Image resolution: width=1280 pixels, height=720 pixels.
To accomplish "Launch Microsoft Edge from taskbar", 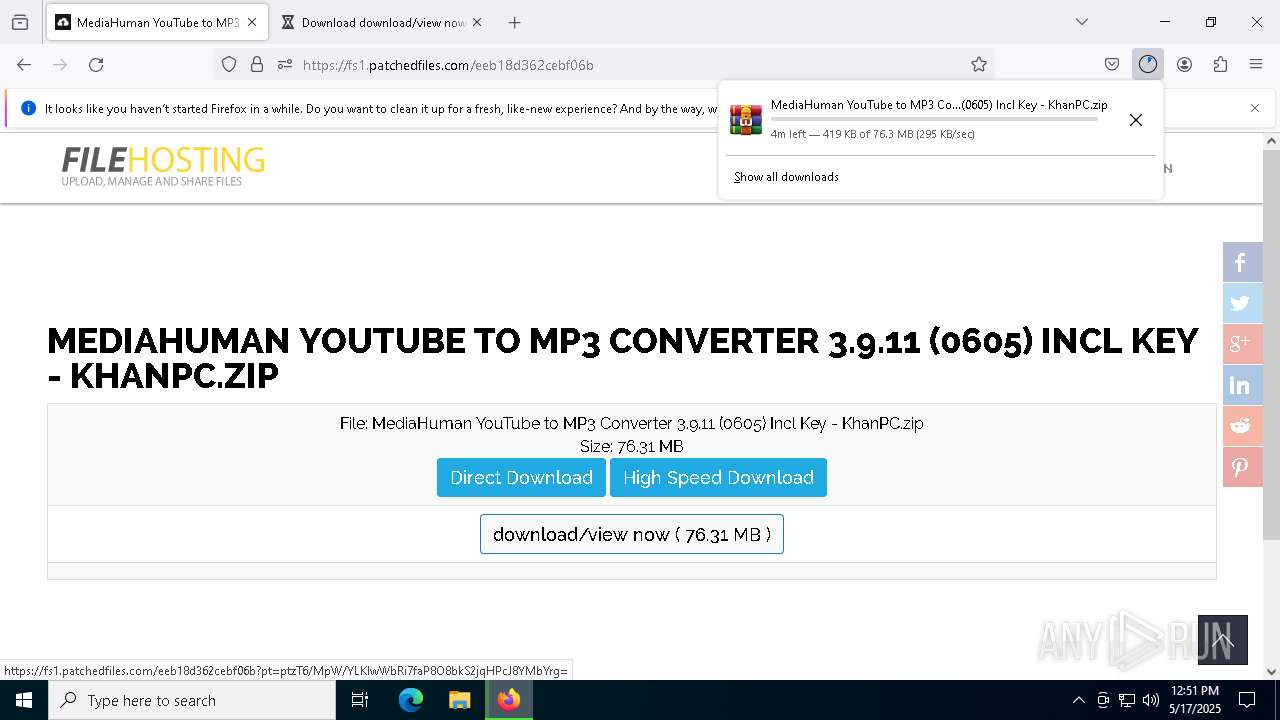I will point(411,700).
